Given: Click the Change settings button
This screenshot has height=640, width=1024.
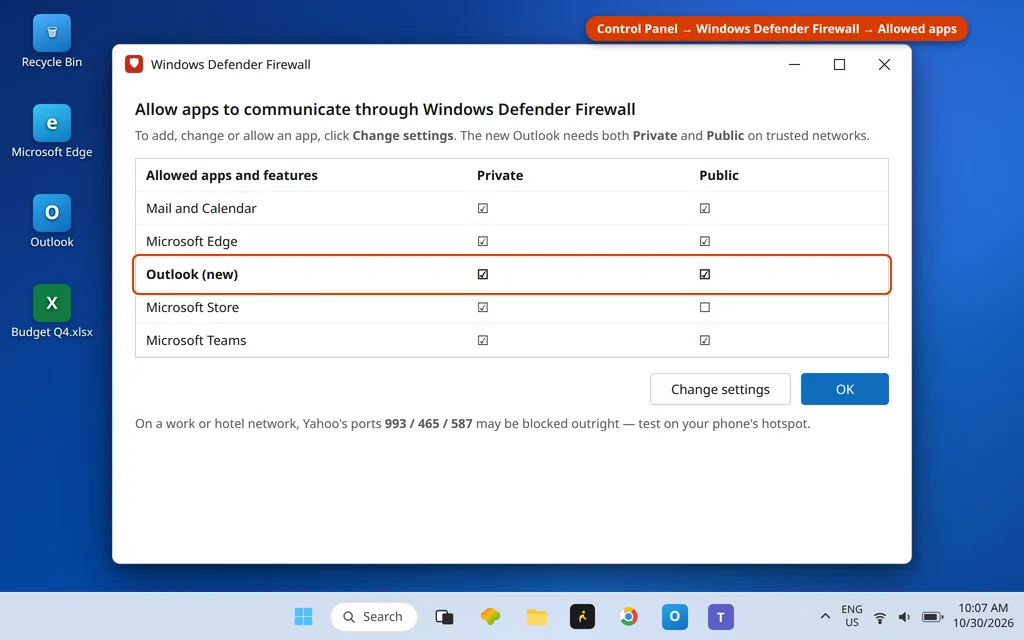Looking at the screenshot, I should [720, 389].
